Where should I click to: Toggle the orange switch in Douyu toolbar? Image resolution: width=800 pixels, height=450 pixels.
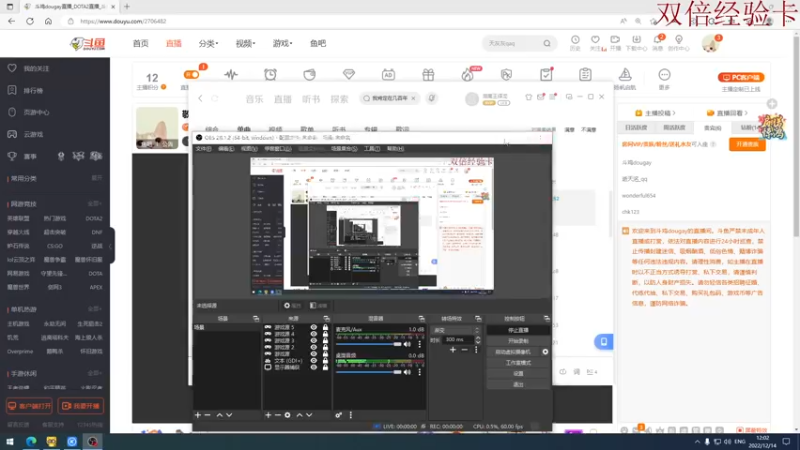(x=192, y=75)
